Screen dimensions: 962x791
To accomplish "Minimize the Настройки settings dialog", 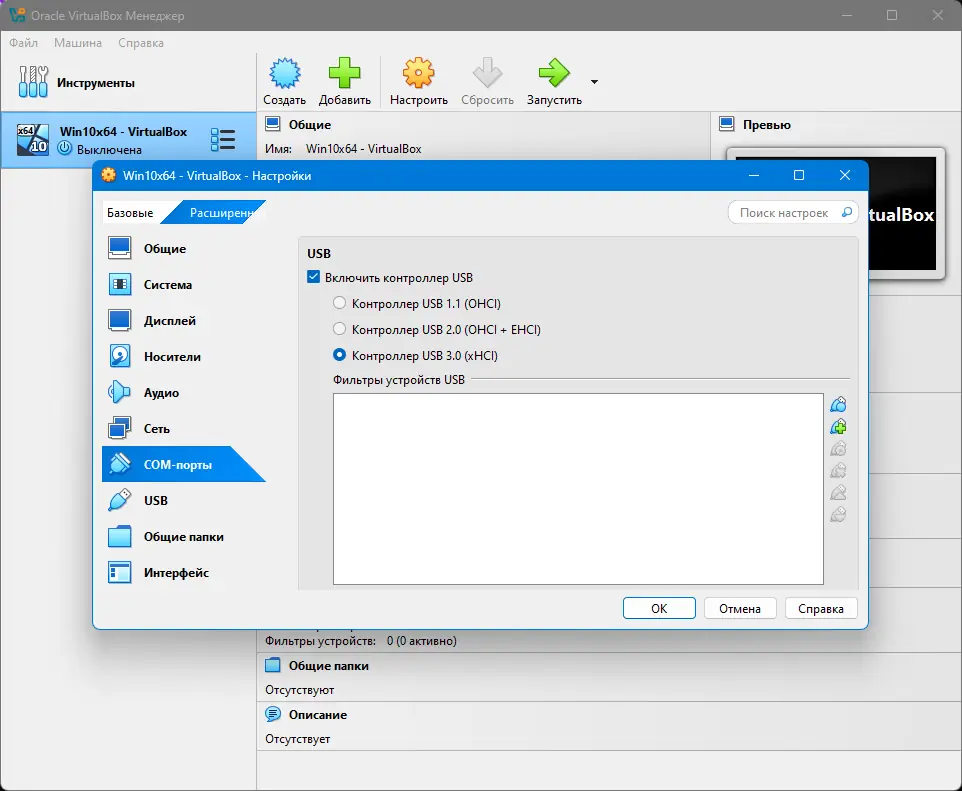I will pyautogui.click(x=754, y=175).
